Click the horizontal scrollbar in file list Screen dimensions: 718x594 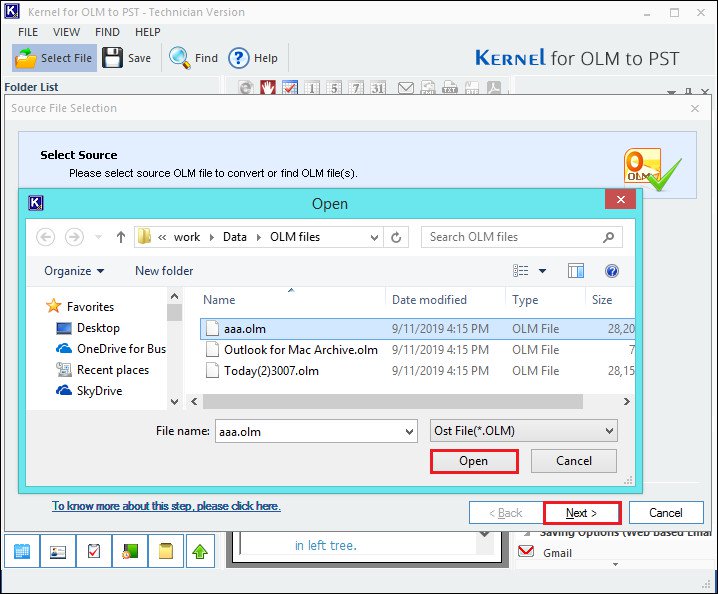(393, 402)
